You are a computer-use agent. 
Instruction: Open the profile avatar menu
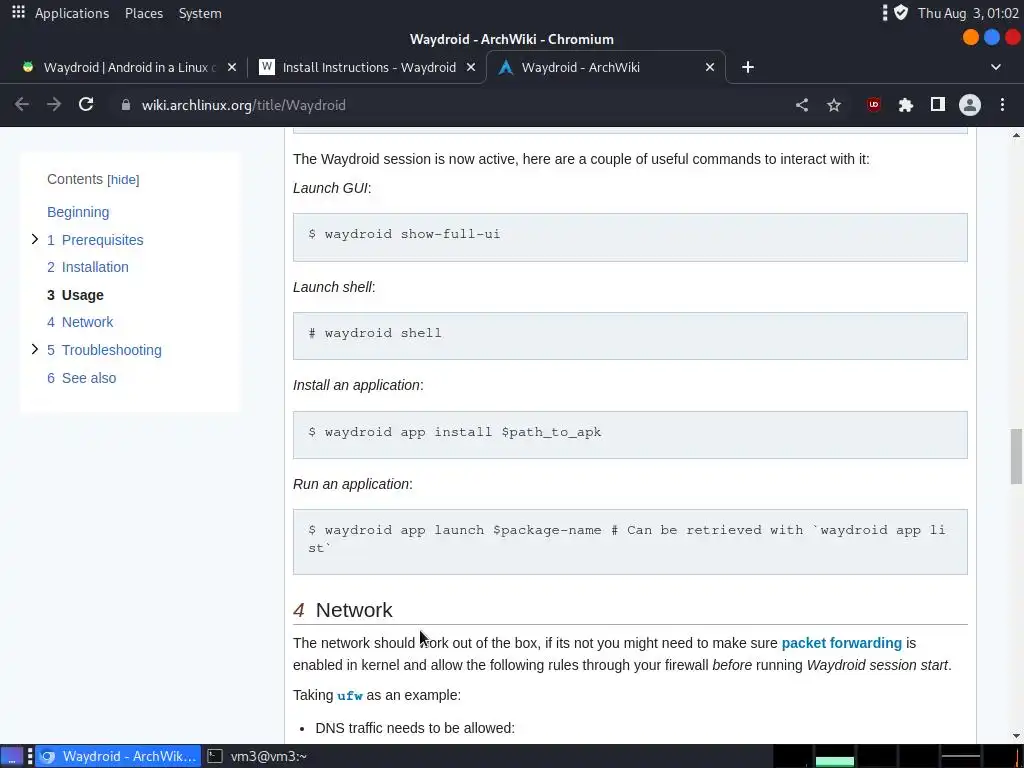[x=970, y=104]
